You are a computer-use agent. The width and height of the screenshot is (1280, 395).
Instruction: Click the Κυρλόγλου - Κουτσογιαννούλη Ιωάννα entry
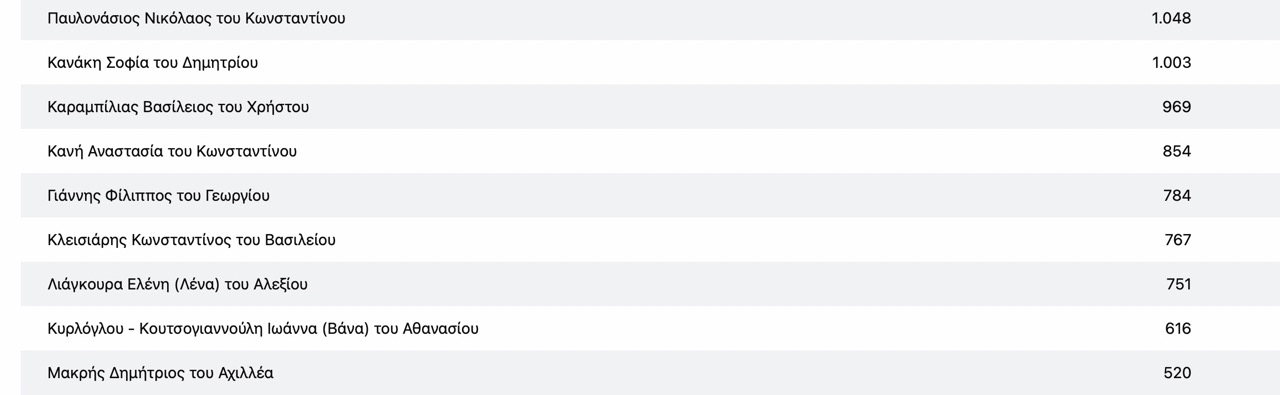[x=263, y=328]
